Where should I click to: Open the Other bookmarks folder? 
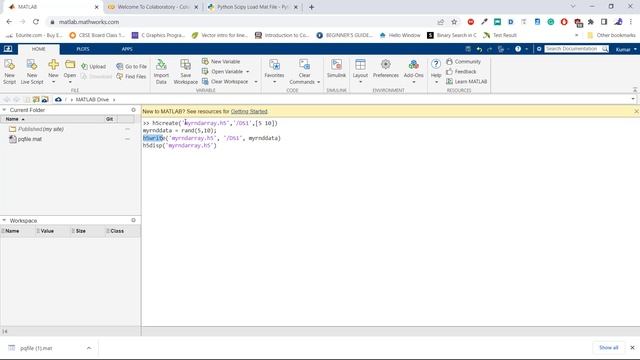[x=611, y=36]
